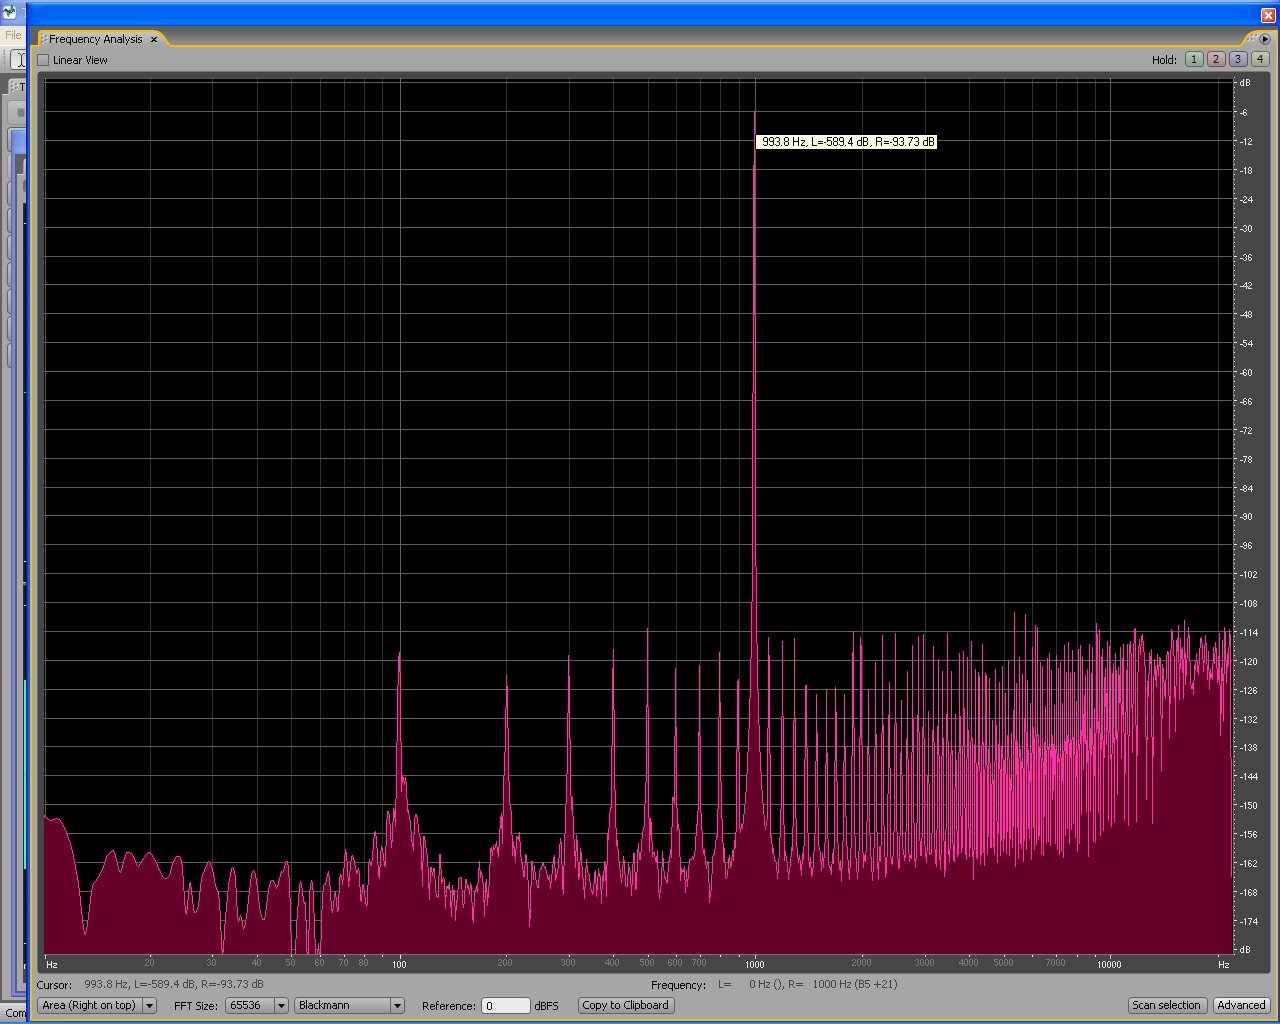Click the 1000 Hz spectrum peak
The height and width of the screenshot is (1024, 1280).
tap(754, 113)
